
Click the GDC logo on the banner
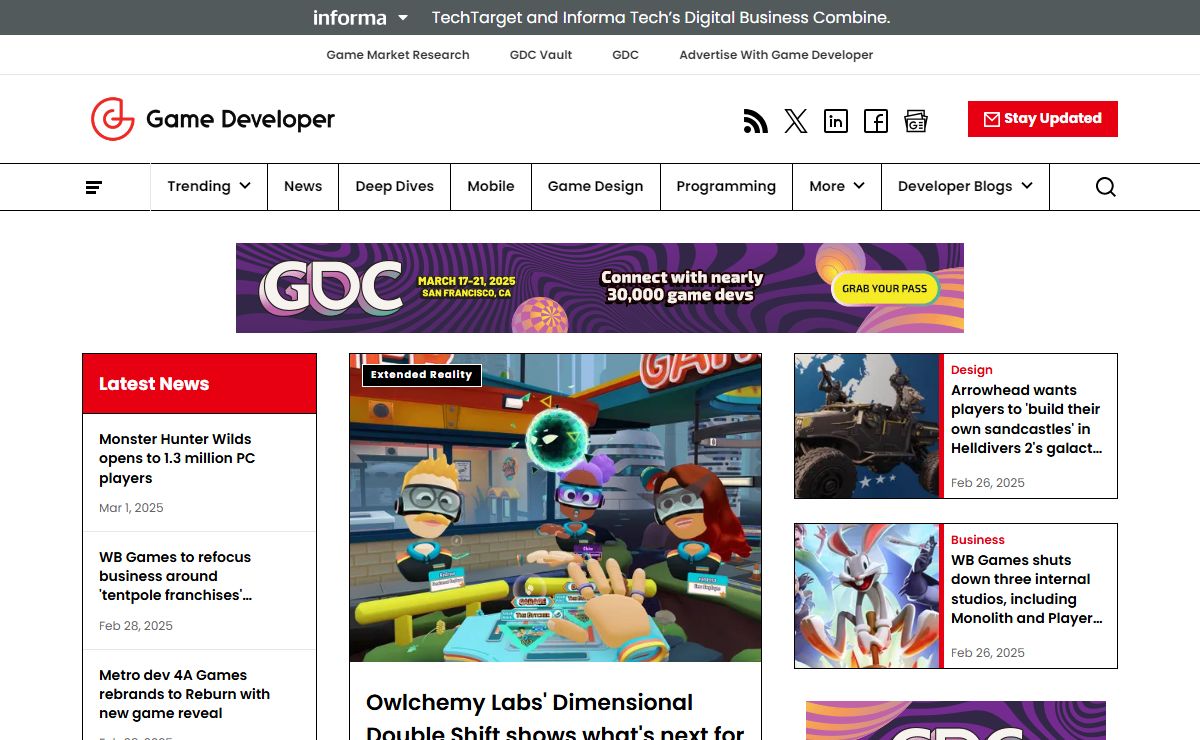coord(331,288)
